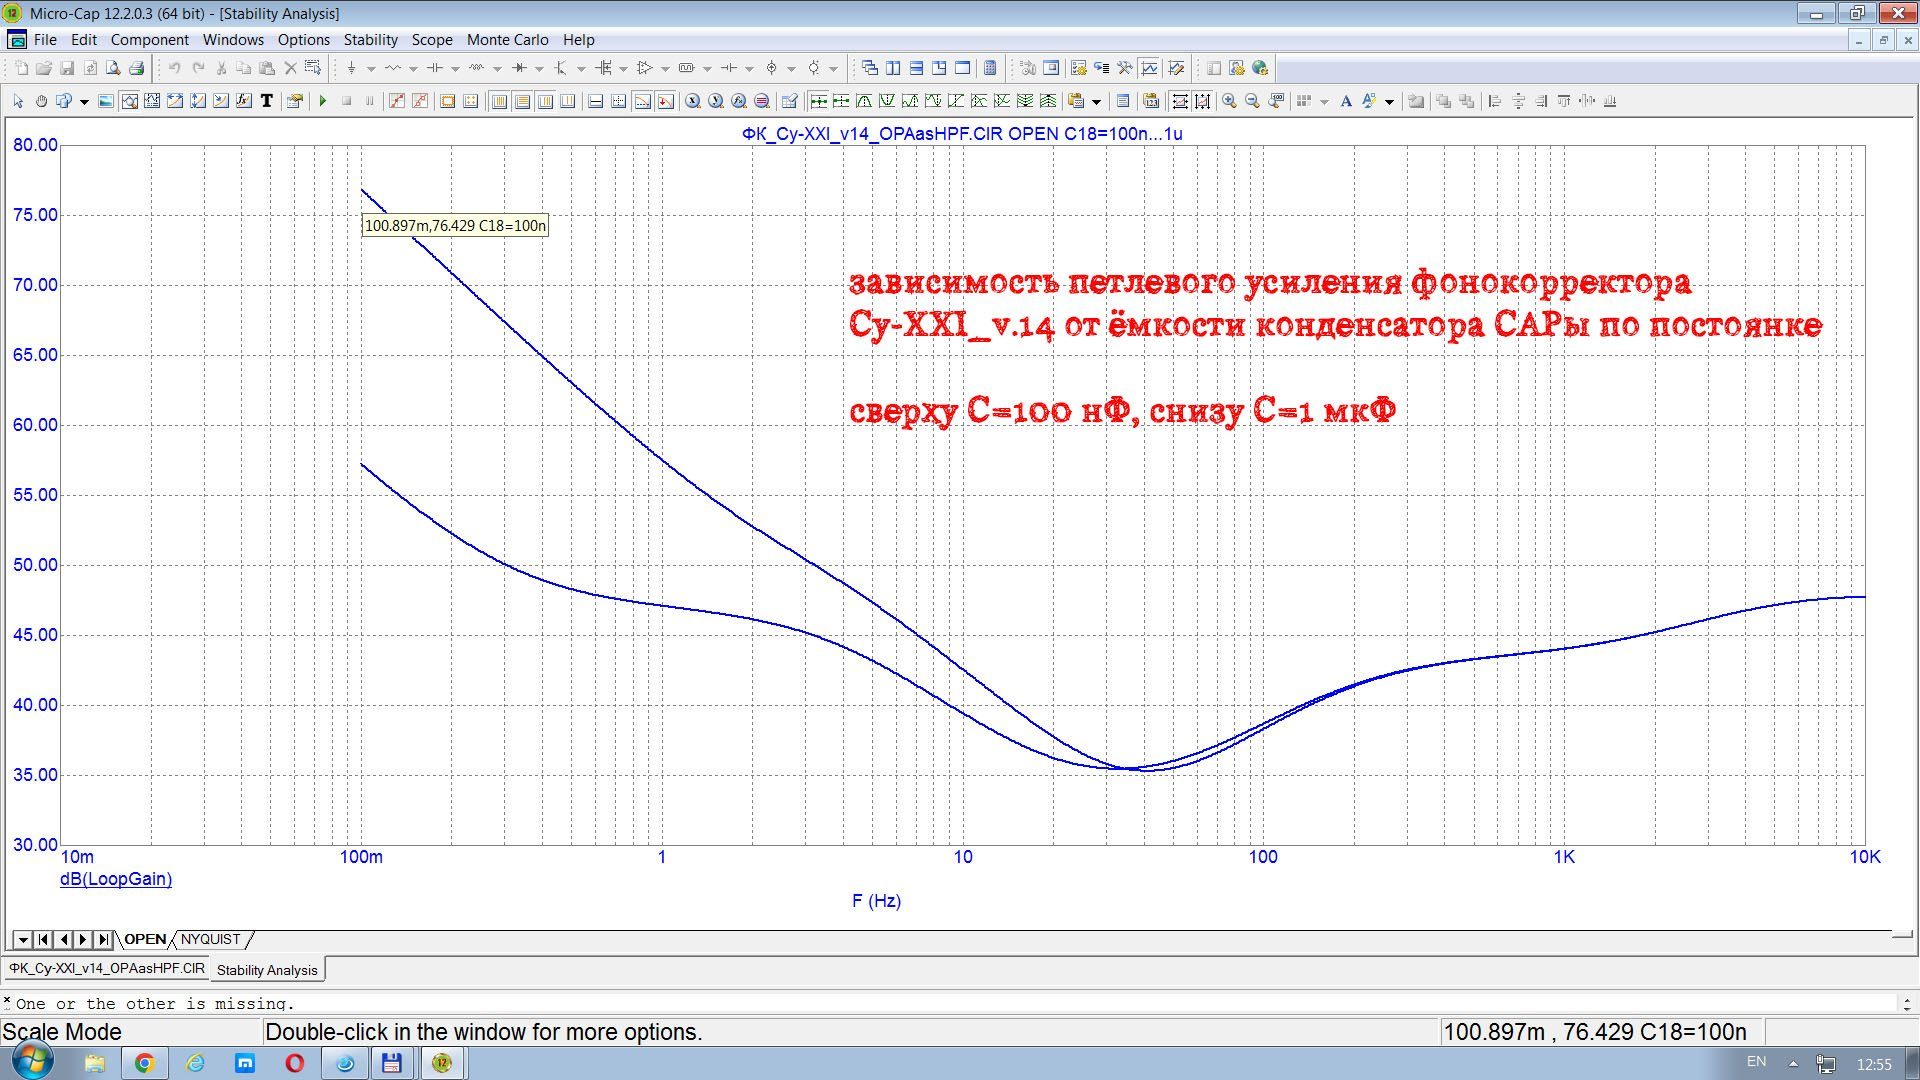Click the globe web icon
The height and width of the screenshot is (1080, 1920).
1260,68
